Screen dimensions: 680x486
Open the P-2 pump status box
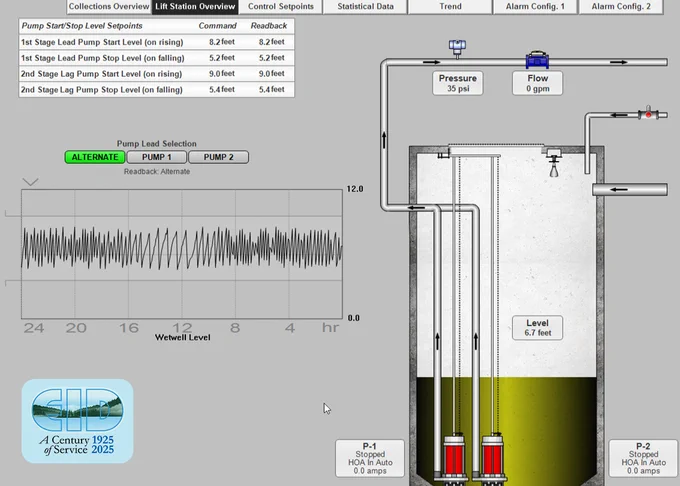click(643, 458)
